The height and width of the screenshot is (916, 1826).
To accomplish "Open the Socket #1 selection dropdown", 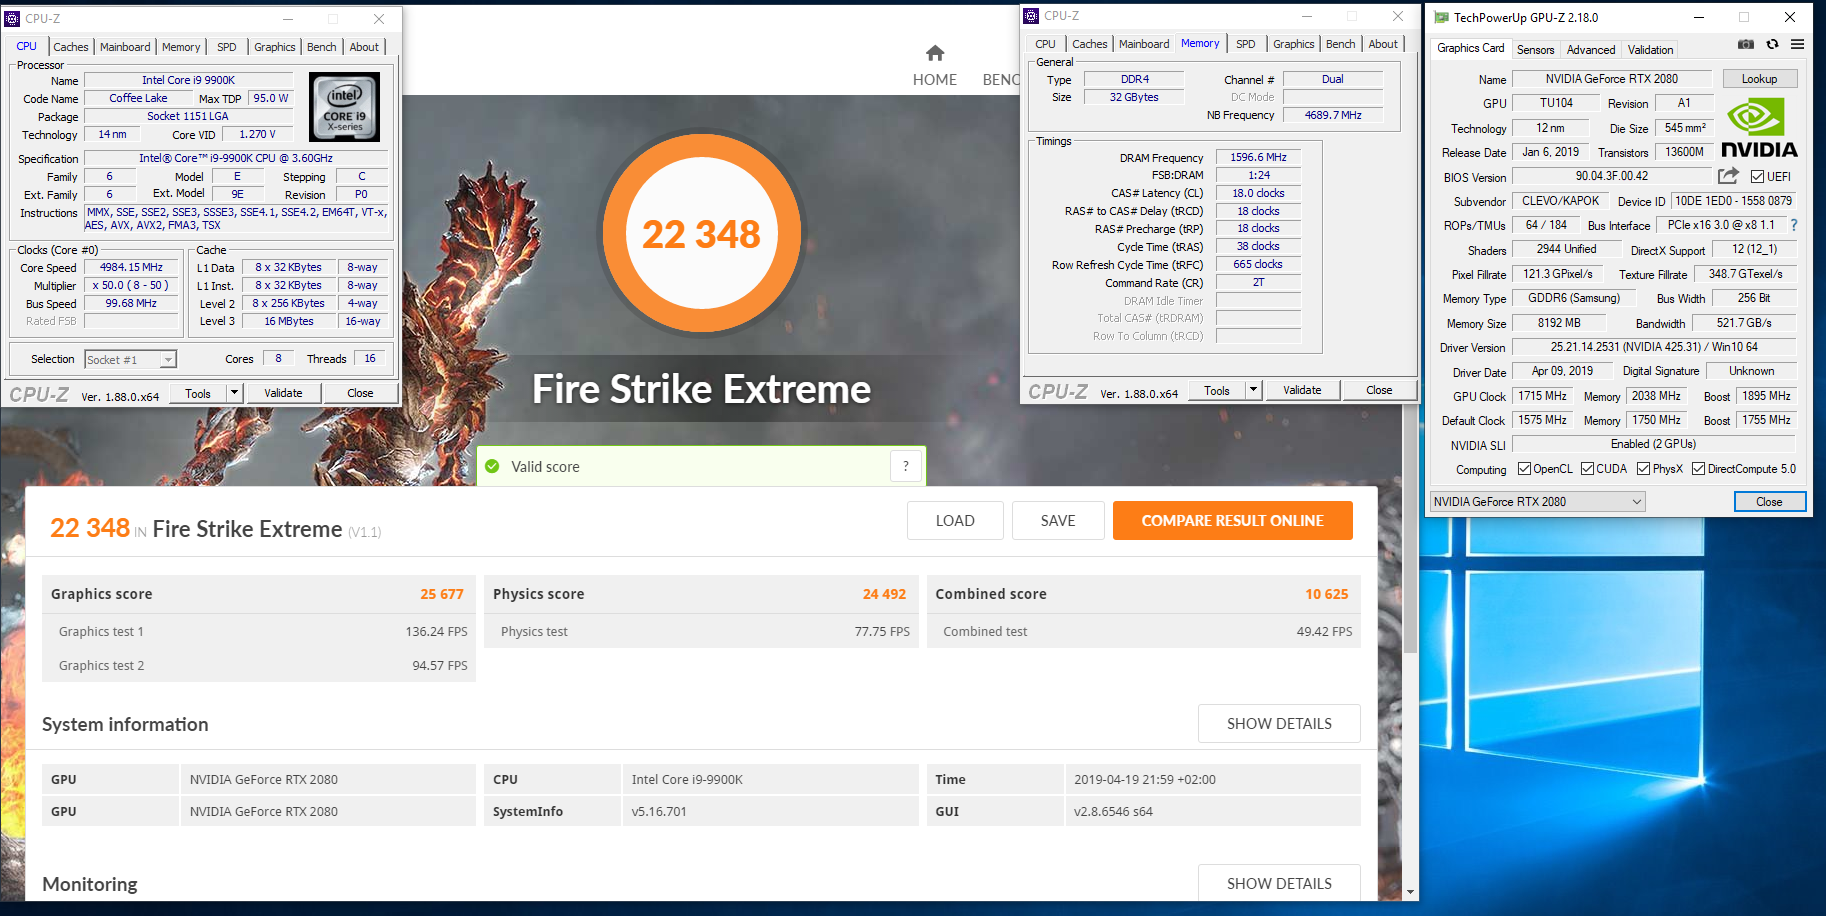I will coord(130,359).
